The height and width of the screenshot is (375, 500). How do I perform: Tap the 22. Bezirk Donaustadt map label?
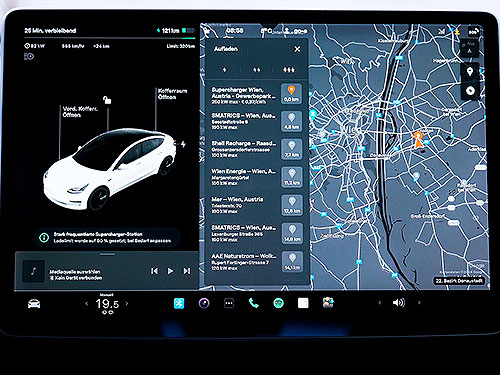[459, 281]
